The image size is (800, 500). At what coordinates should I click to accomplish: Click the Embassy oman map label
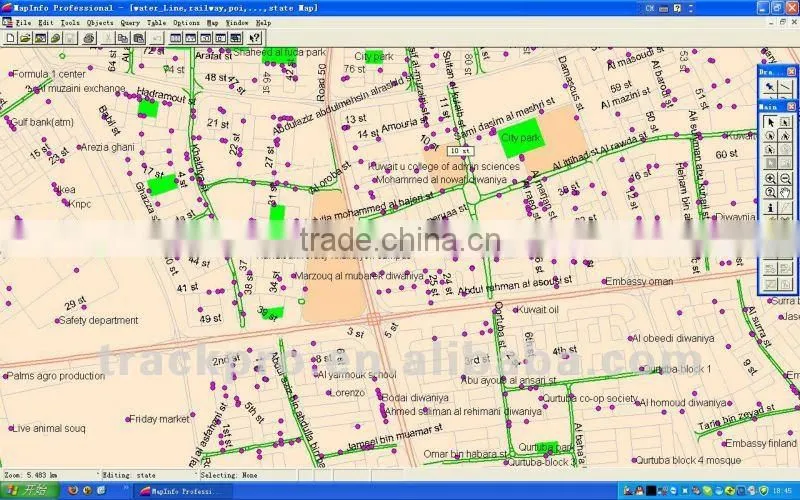tap(639, 281)
